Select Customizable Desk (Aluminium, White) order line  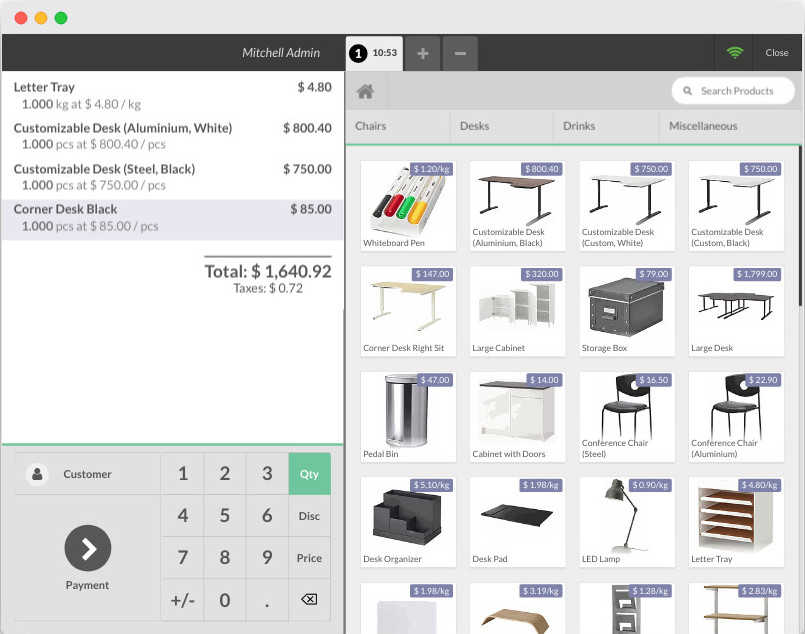172,137
